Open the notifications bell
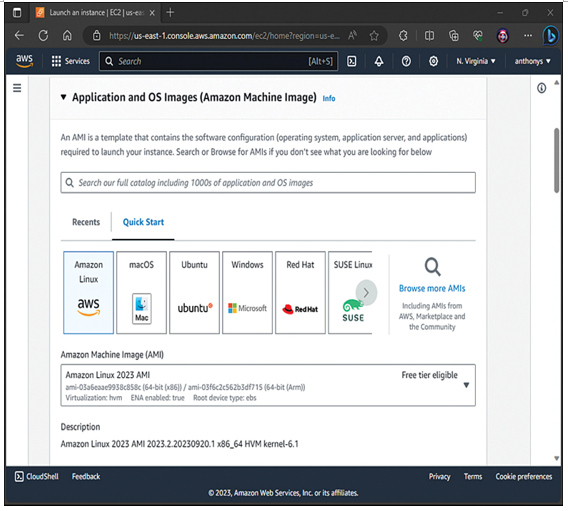This screenshot has height=511, width=568. pyautogui.click(x=379, y=61)
